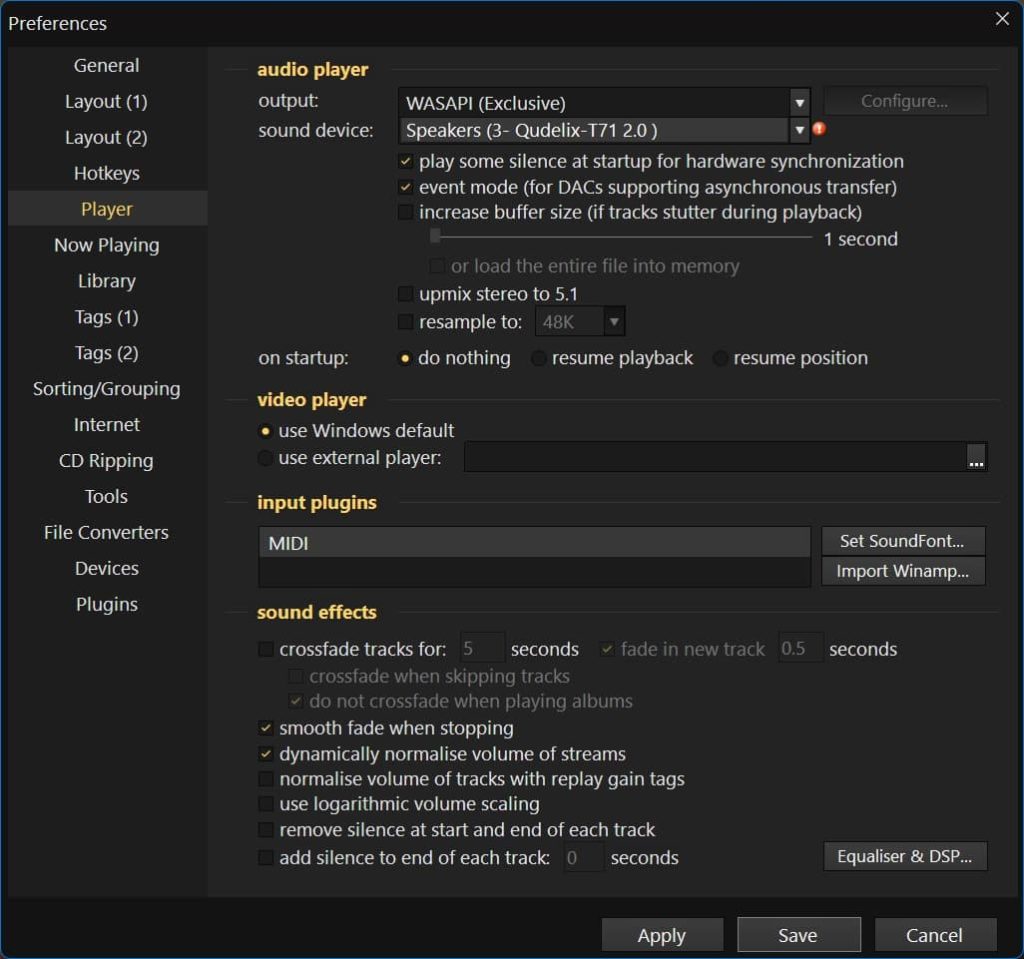Click the buffer size slider track

[620, 238]
